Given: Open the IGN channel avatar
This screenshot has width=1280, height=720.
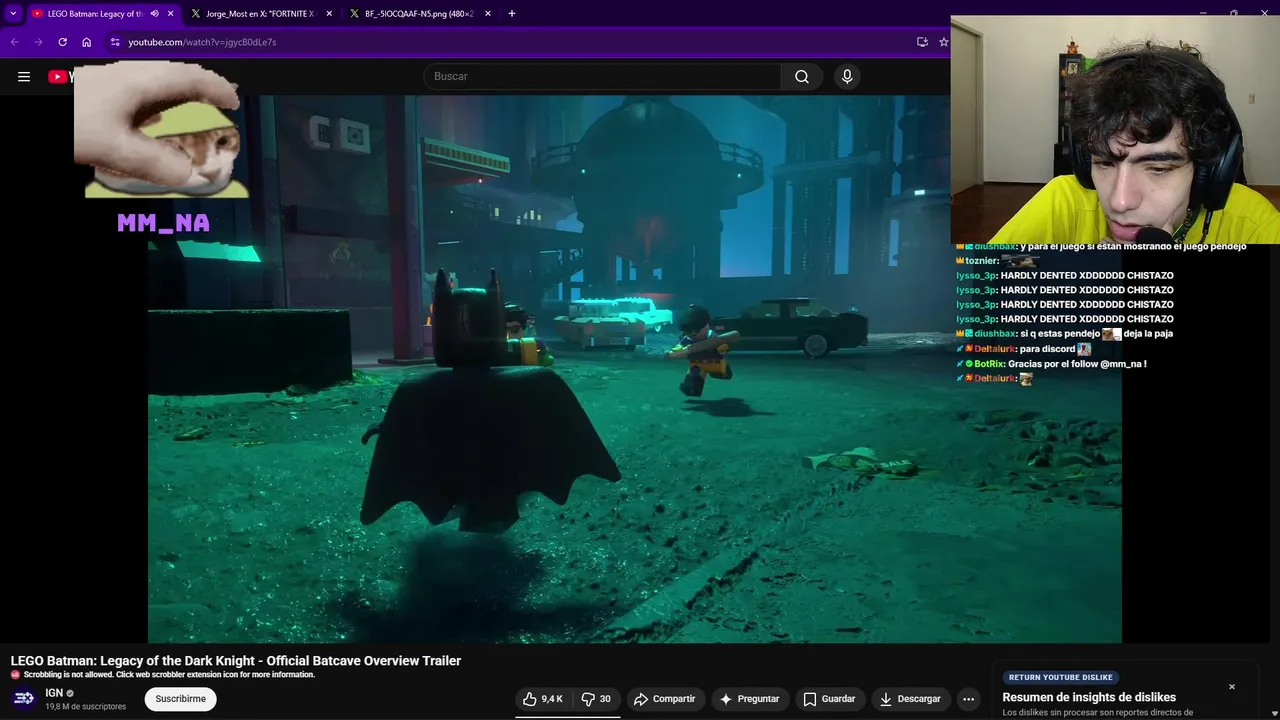Looking at the screenshot, I should [24, 698].
